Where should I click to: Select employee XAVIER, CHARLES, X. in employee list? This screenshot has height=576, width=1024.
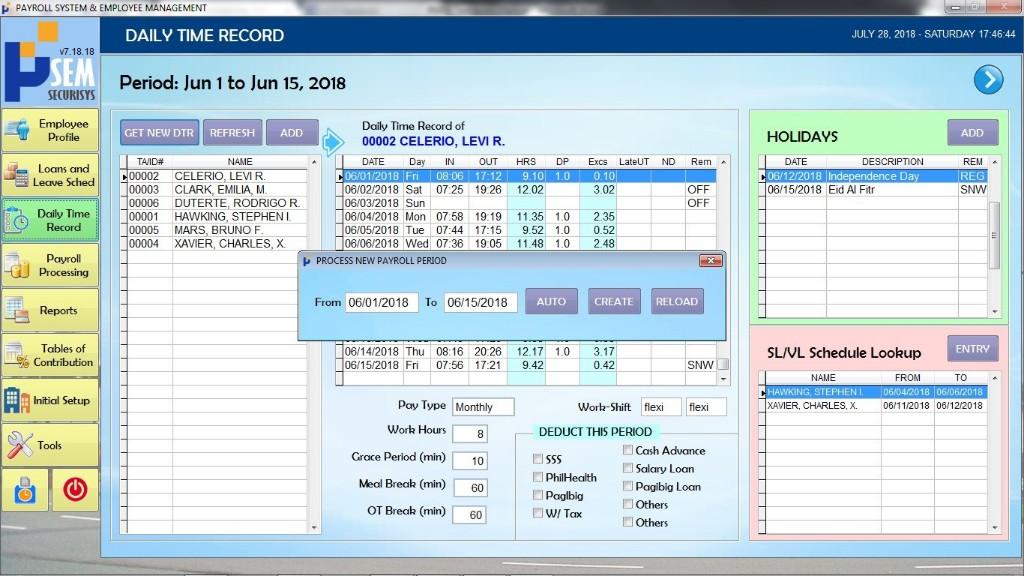tap(216, 244)
